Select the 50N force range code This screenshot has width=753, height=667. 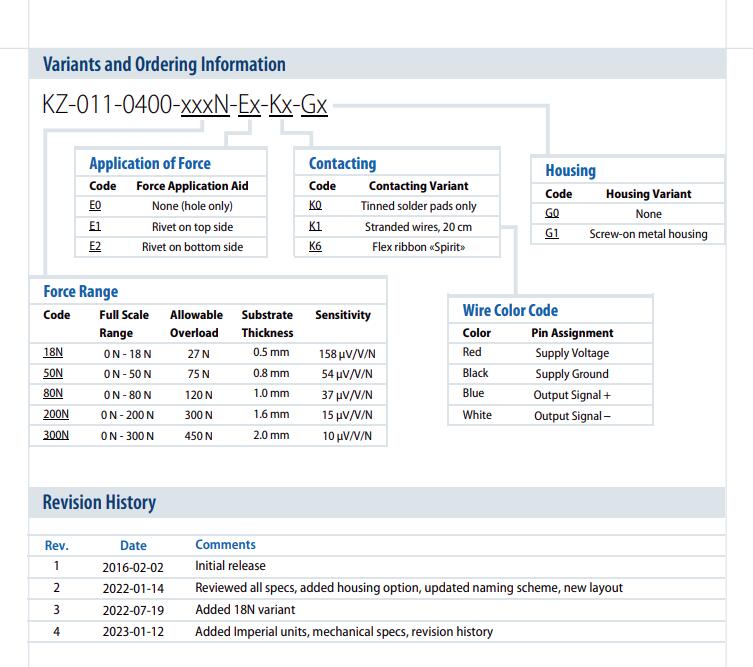[x=53, y=373]
